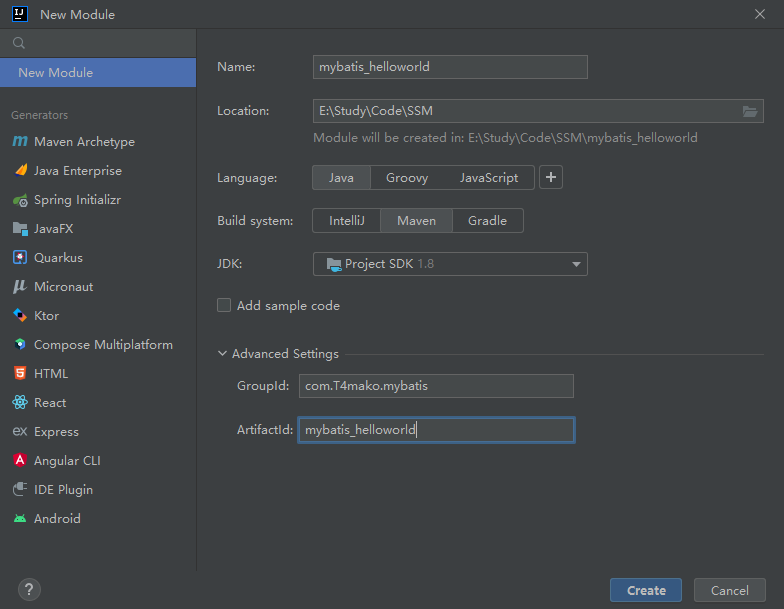This screenshot has height=609, width=784.
Task: Select JavaScript as the language
Action: tap(489, 178)
